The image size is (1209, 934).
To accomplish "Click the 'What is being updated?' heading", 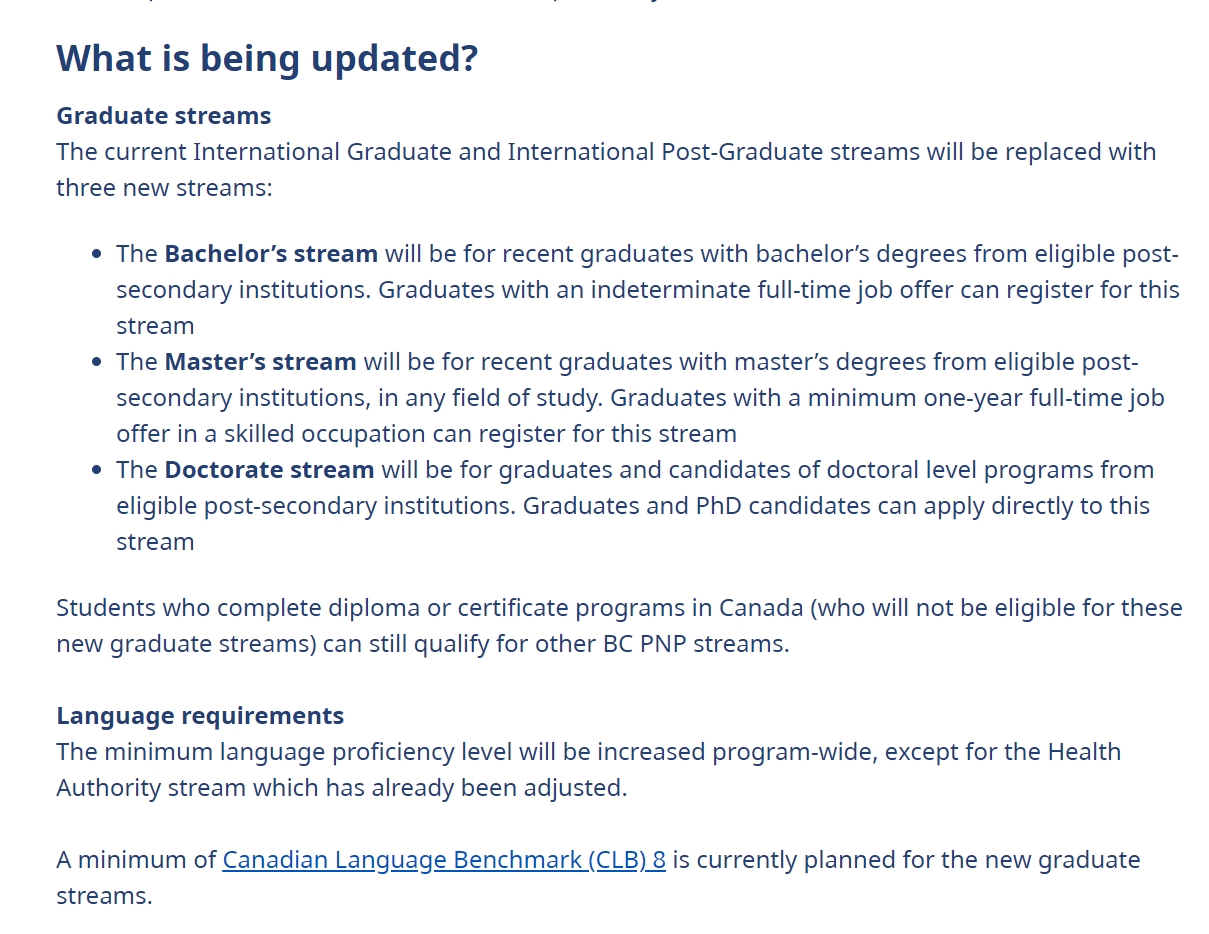I will pyautogui.click(x=267, y=59).
